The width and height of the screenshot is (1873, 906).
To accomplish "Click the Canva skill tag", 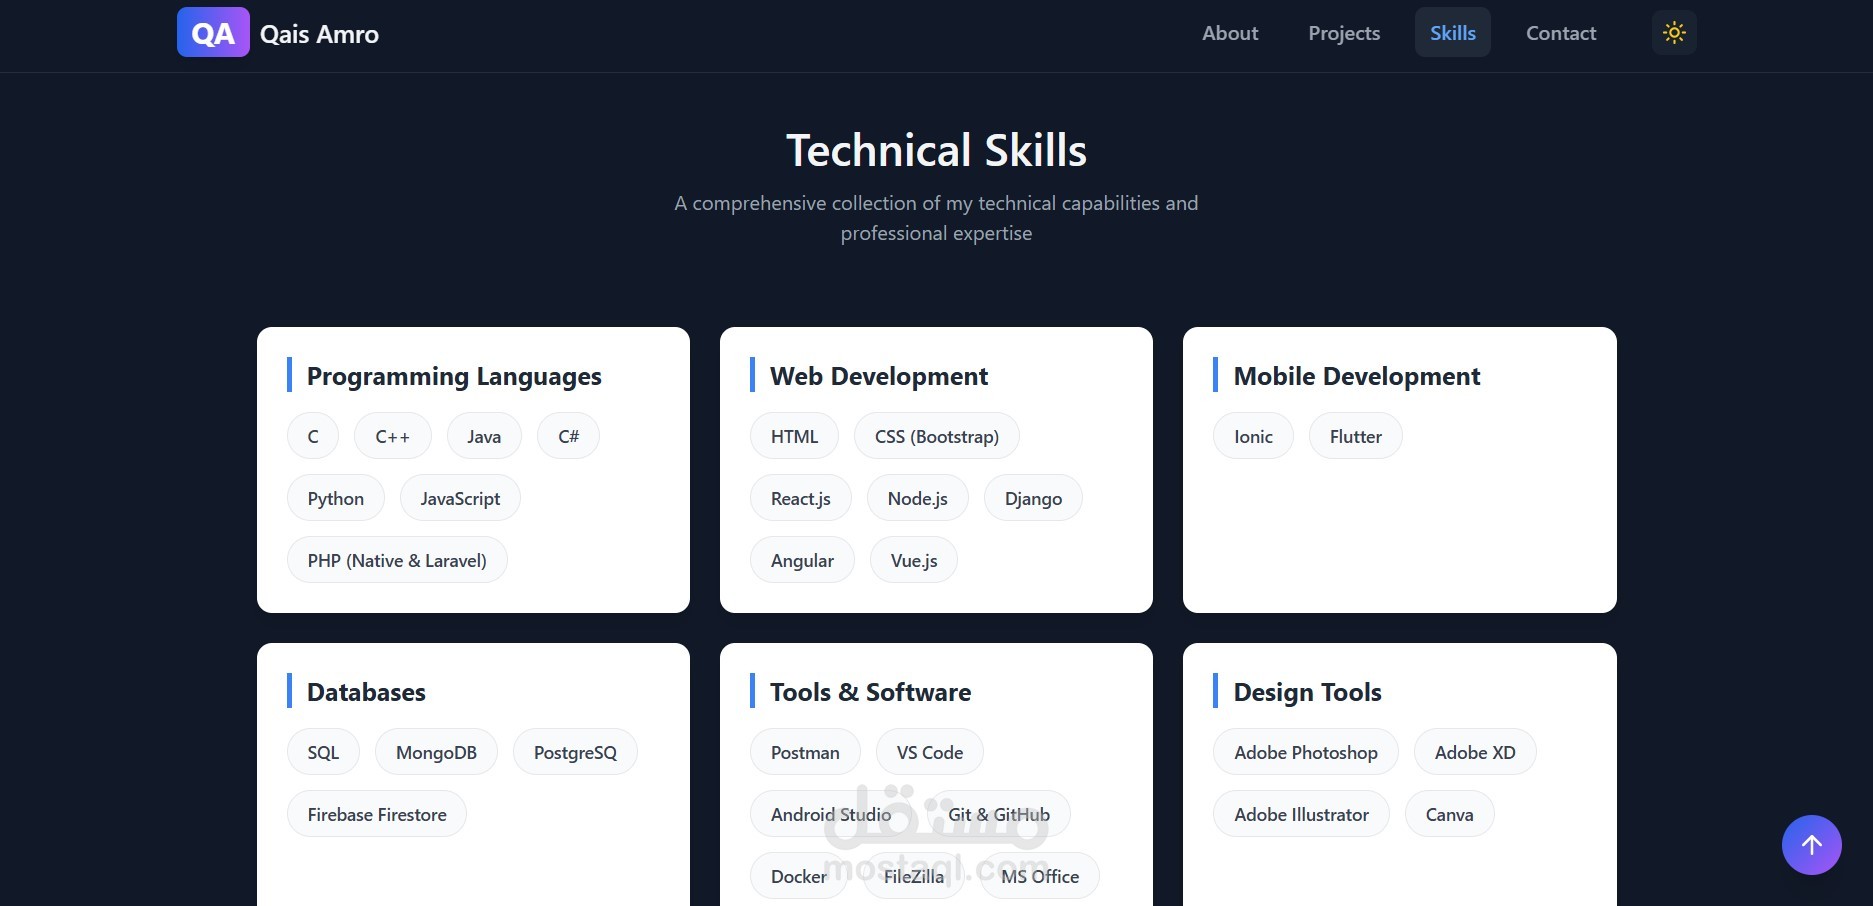I will (1449, 814).
